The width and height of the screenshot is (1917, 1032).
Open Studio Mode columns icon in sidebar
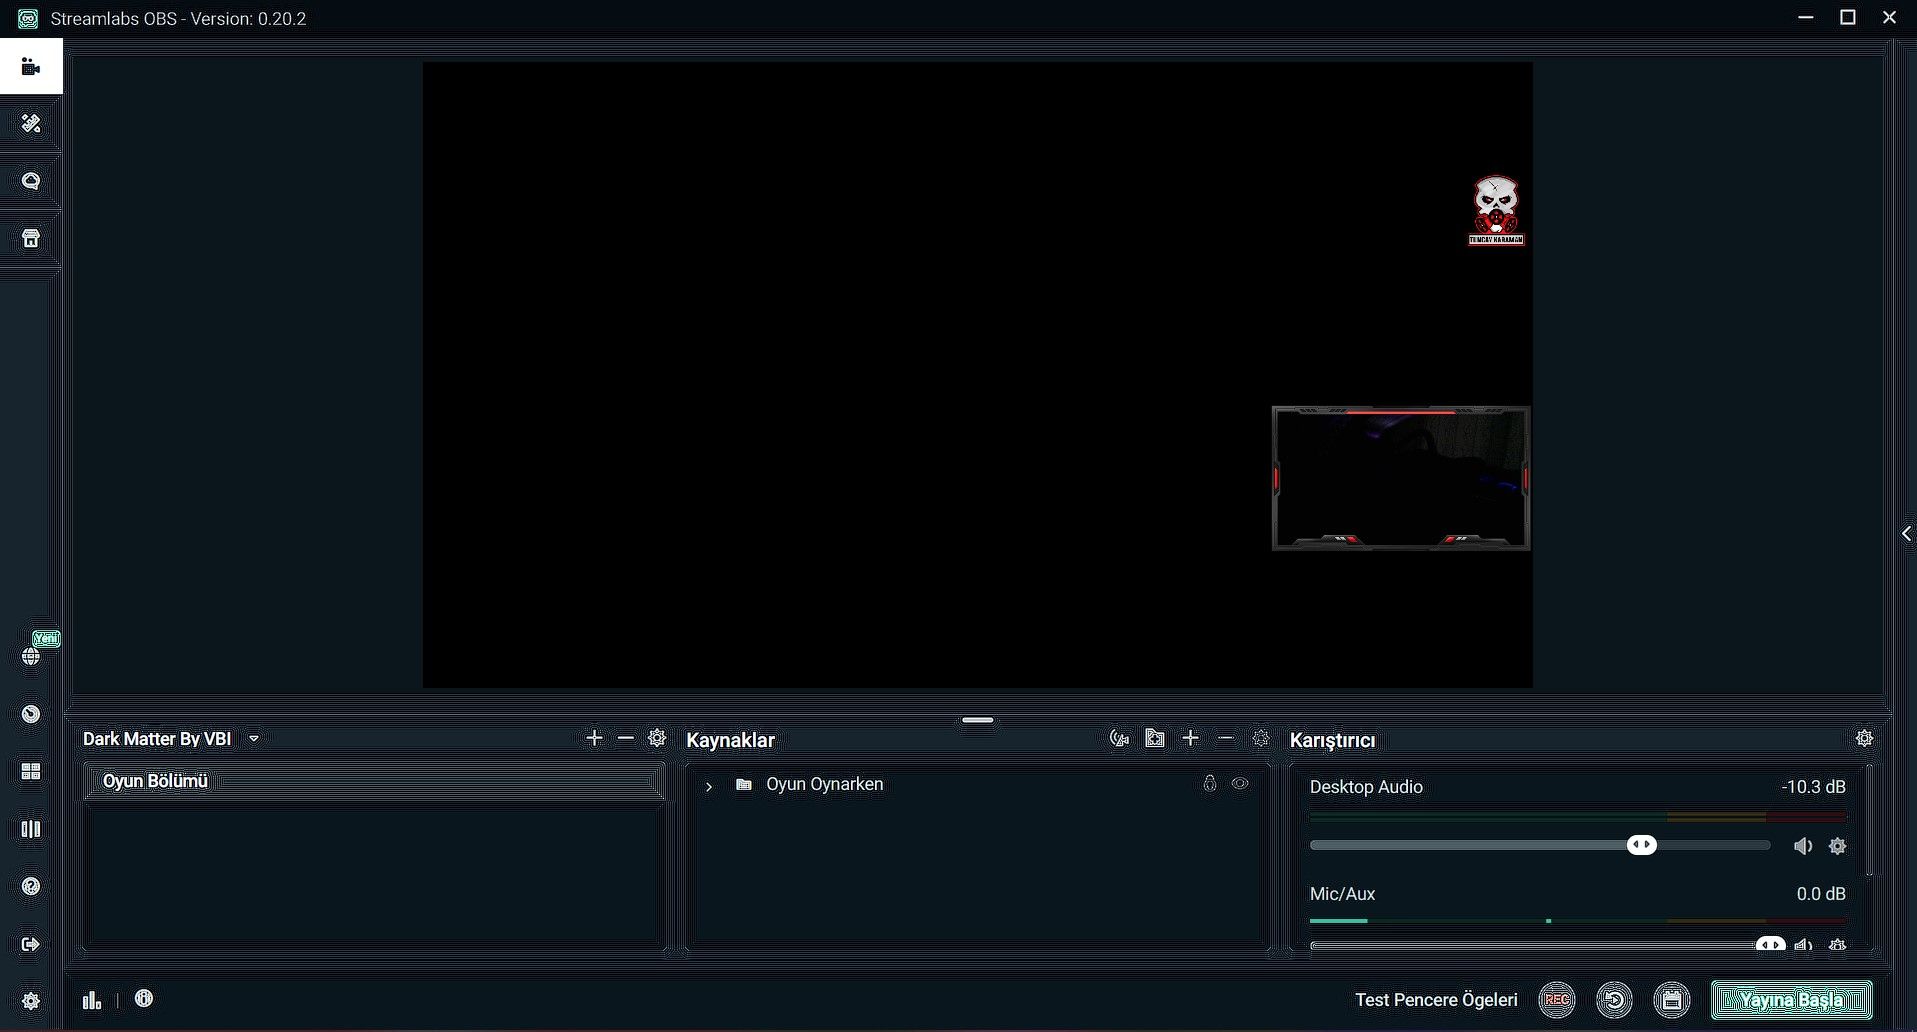click(x=31, y=829)
